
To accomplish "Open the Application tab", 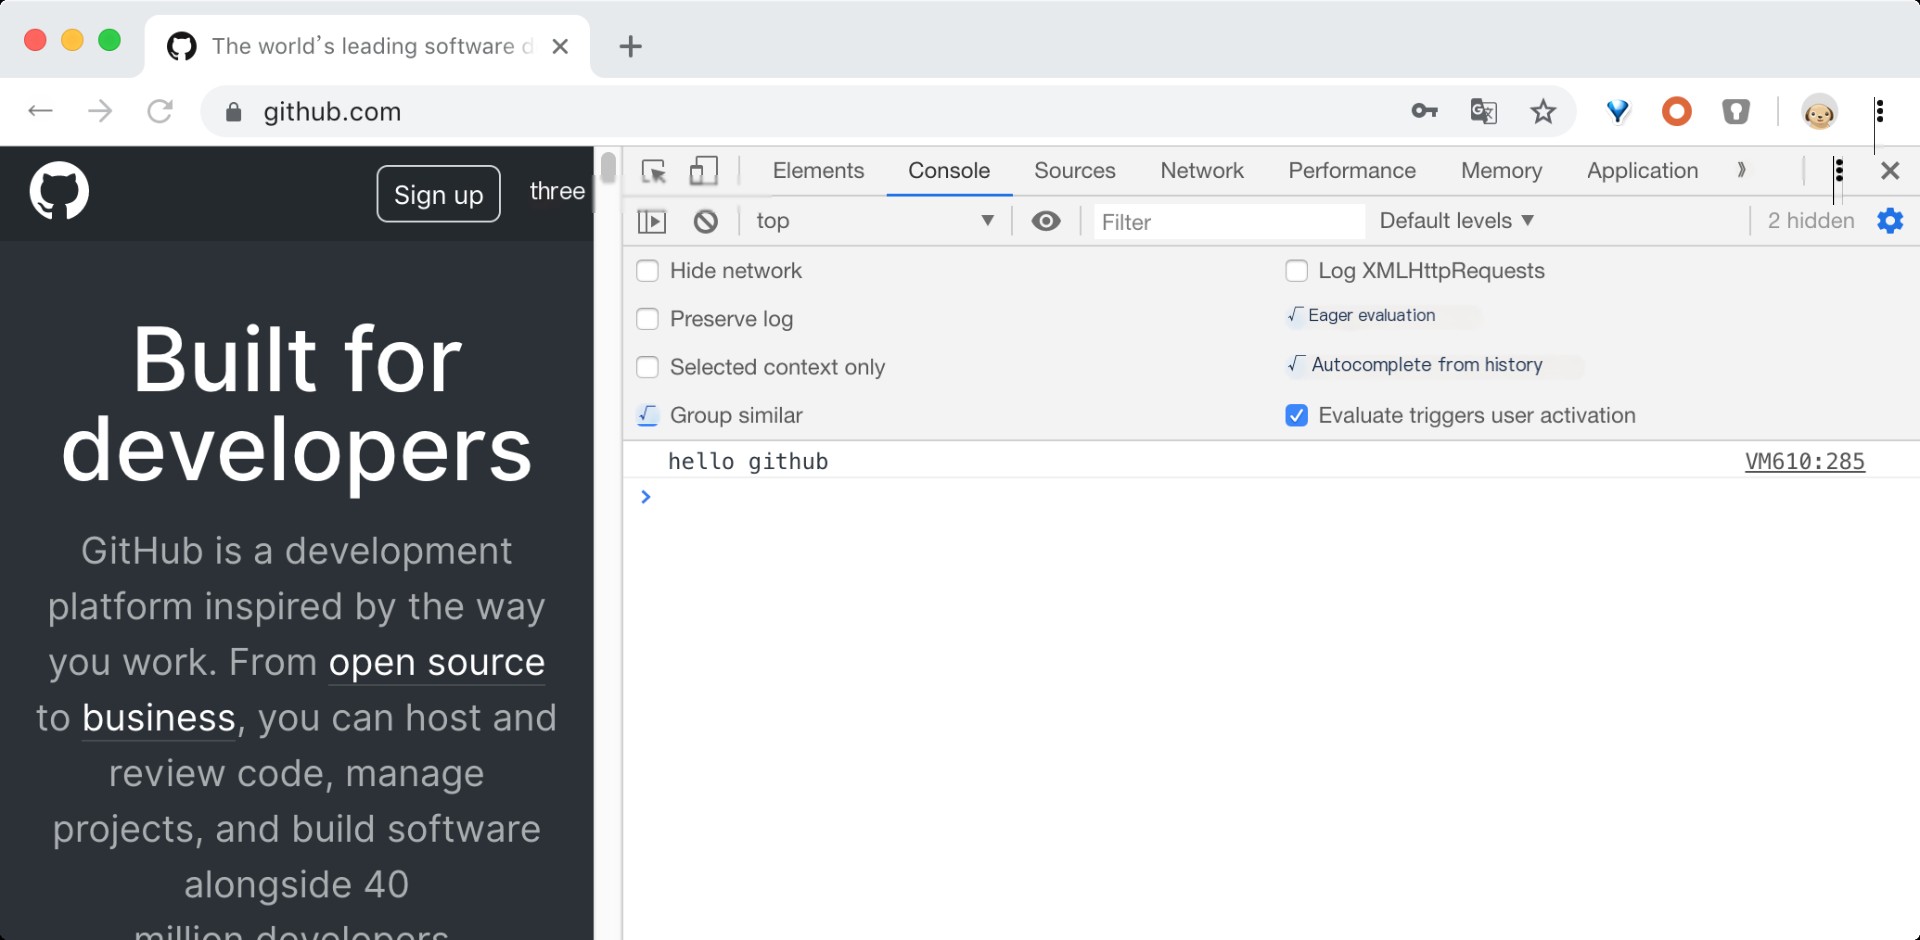I will tap(1643, 171).
